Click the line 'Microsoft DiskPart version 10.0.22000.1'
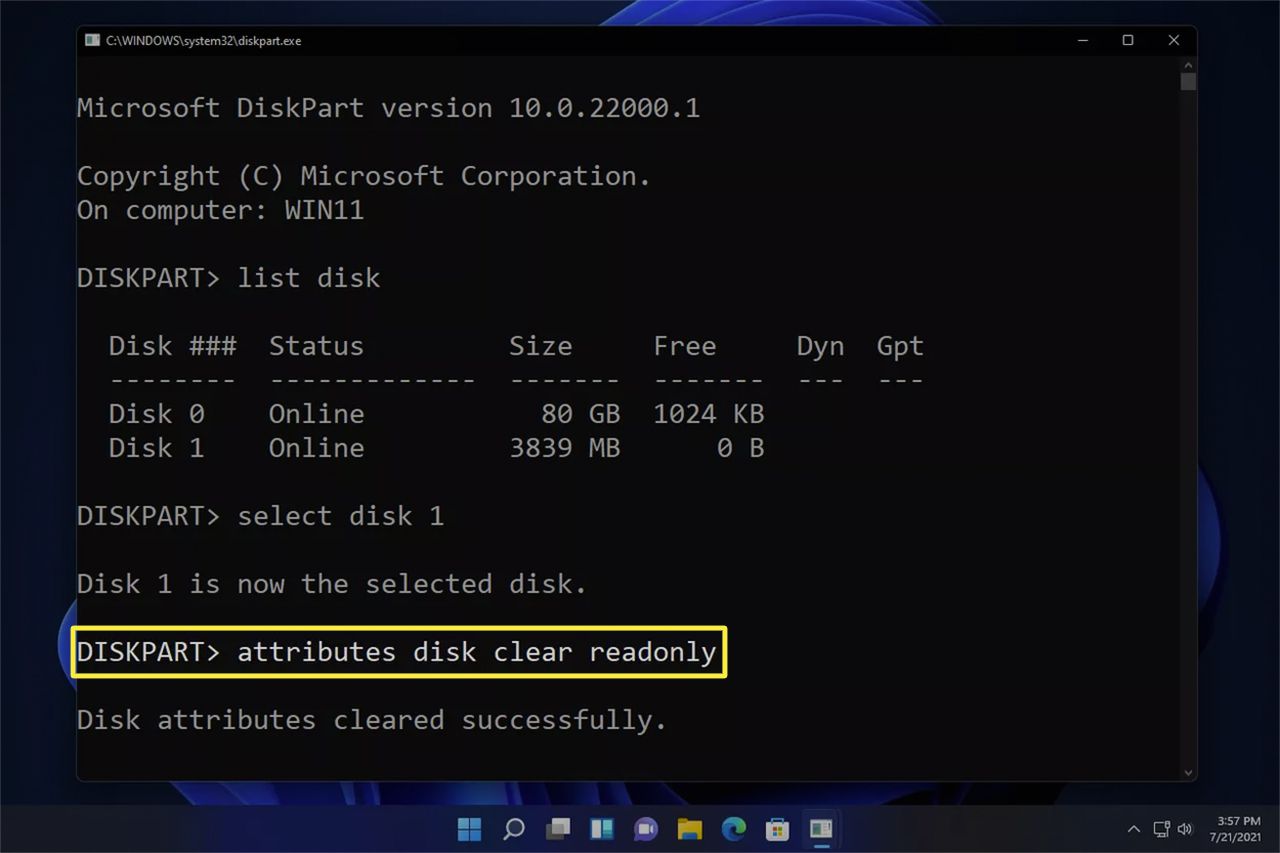The width and height of the screenshot is (1280, 853). [x=388, y=108]
